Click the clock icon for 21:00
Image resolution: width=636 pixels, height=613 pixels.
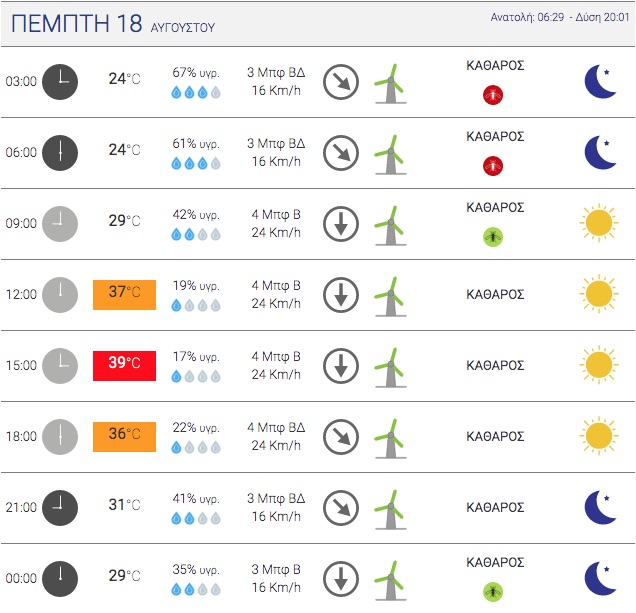point(60,508)
